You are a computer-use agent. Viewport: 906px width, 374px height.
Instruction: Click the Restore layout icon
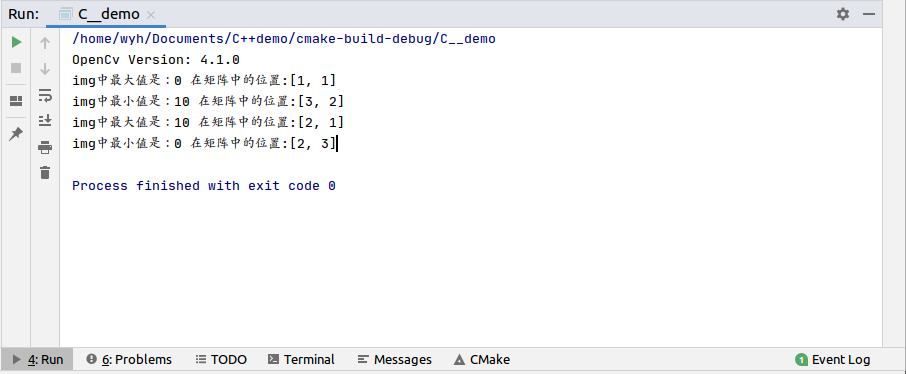[16, 101]
